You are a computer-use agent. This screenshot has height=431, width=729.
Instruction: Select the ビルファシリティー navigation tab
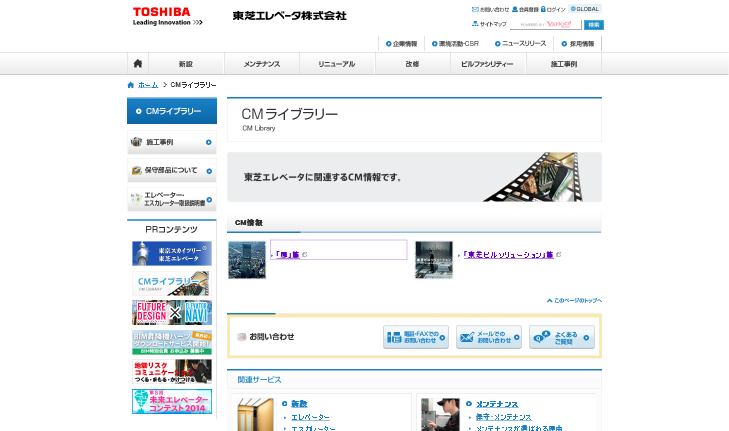488,64
